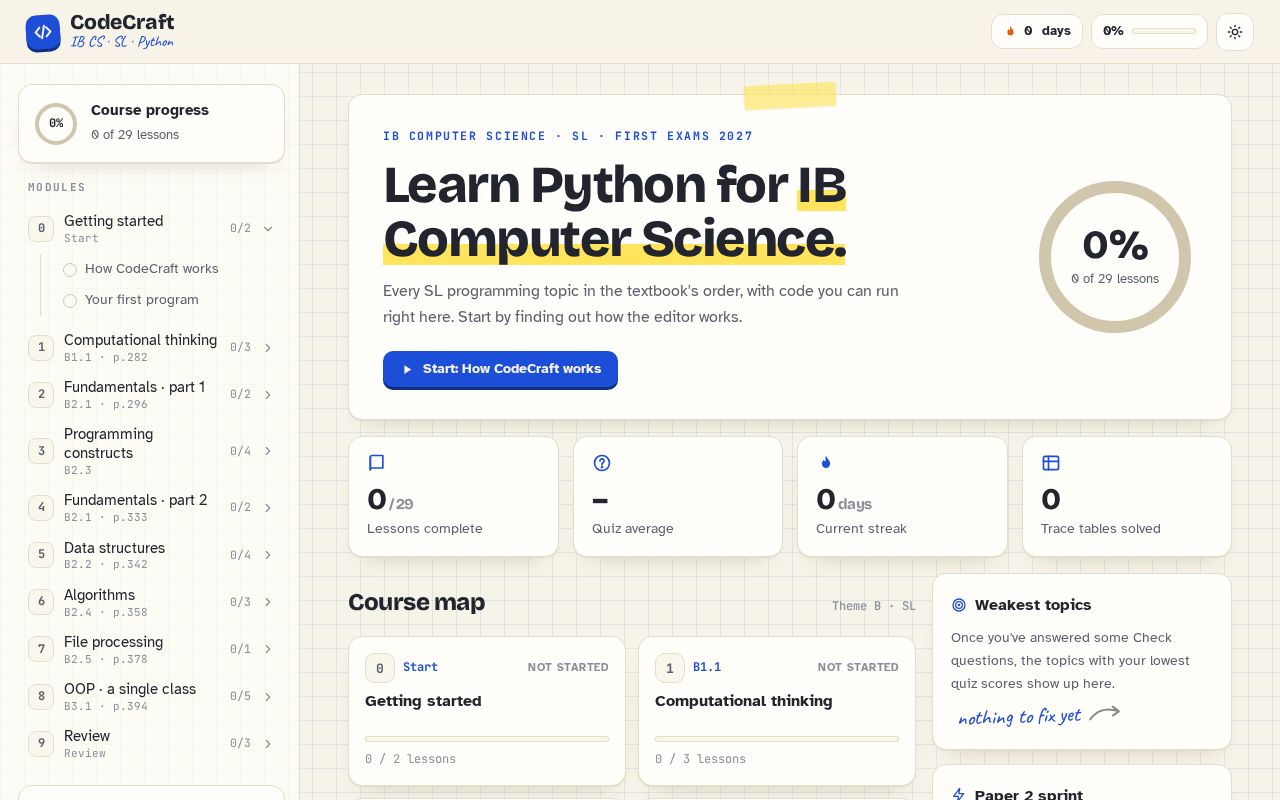Click the header 0% progress bar
Screen dimensions: 1280x800
click(x=1164, y=31)
